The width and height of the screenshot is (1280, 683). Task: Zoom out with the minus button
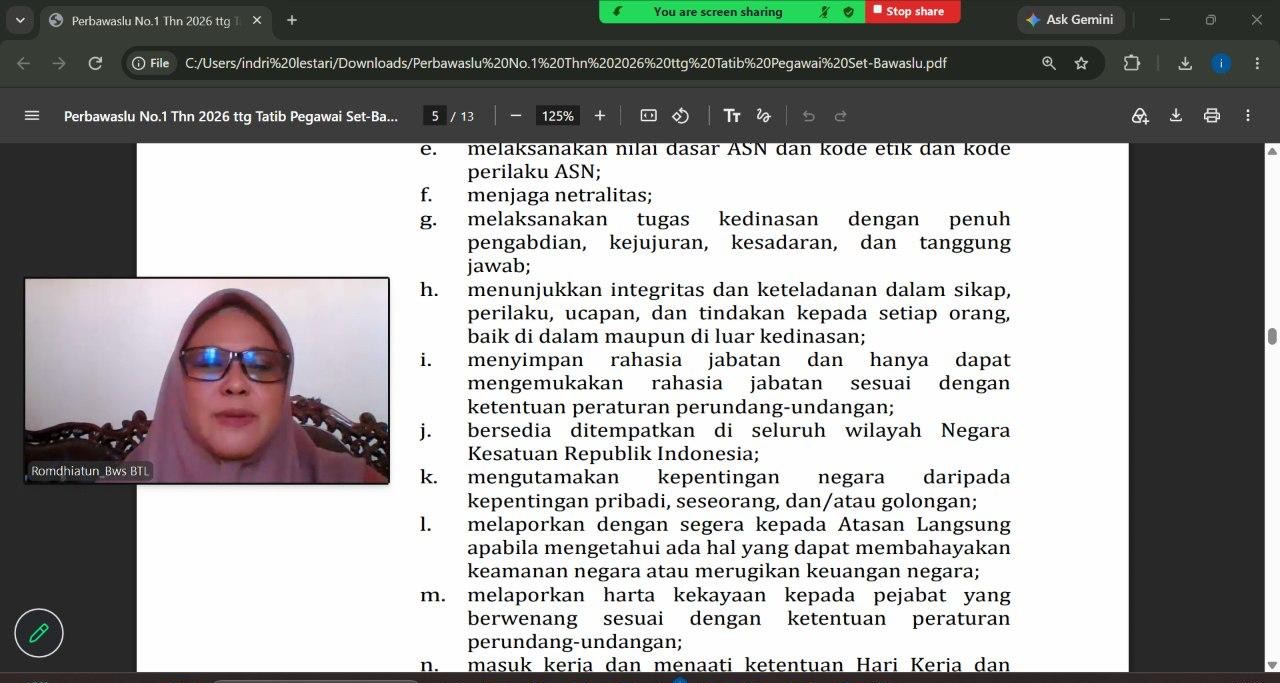click(516, 116)
